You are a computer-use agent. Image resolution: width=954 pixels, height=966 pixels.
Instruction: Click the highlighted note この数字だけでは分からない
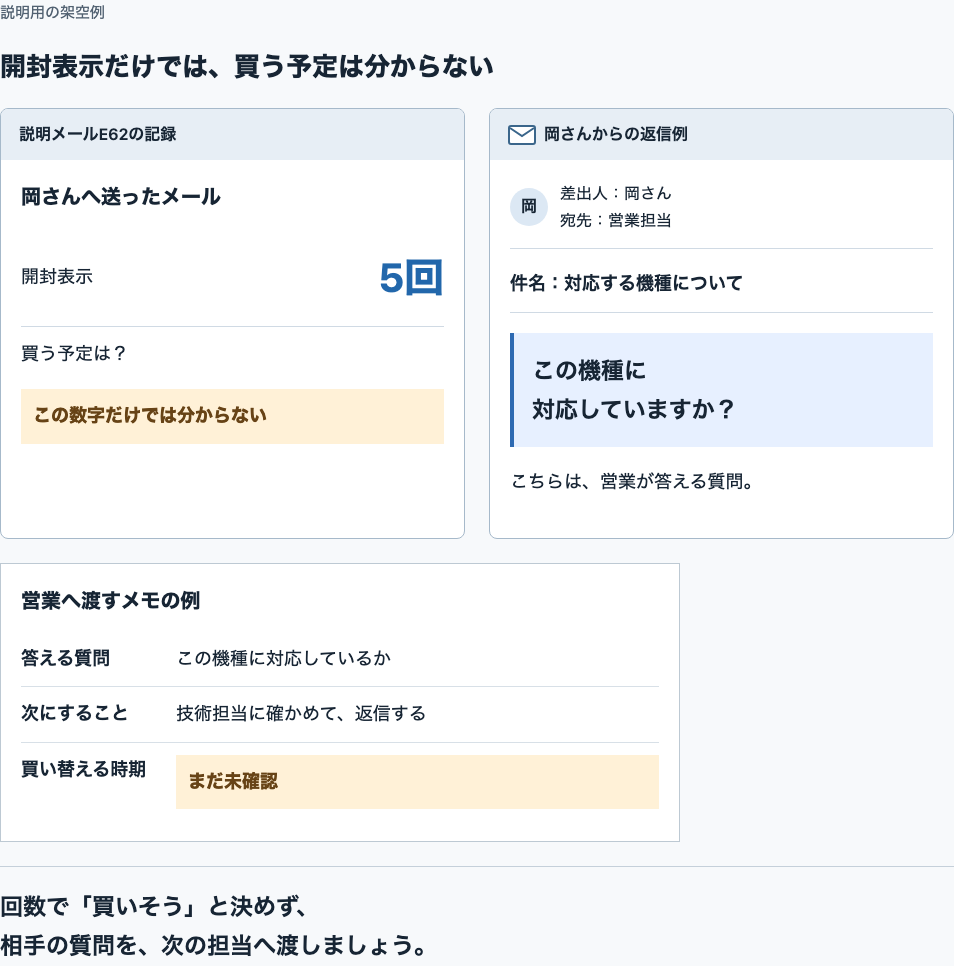[232, 416]
